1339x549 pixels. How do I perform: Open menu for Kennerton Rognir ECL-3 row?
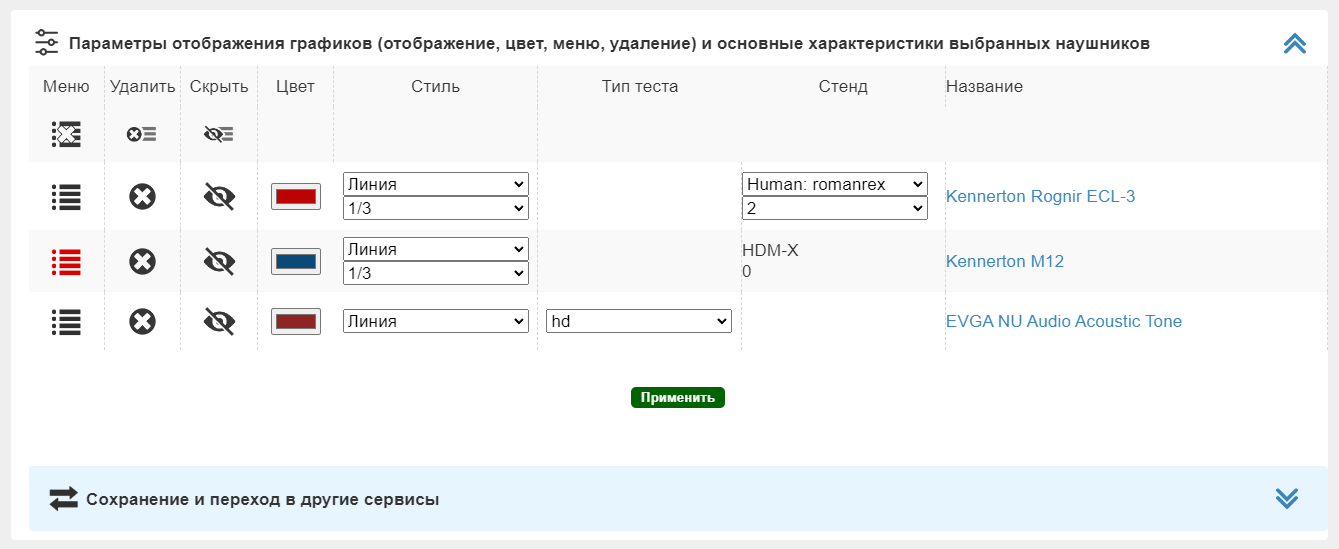(66, 197)
